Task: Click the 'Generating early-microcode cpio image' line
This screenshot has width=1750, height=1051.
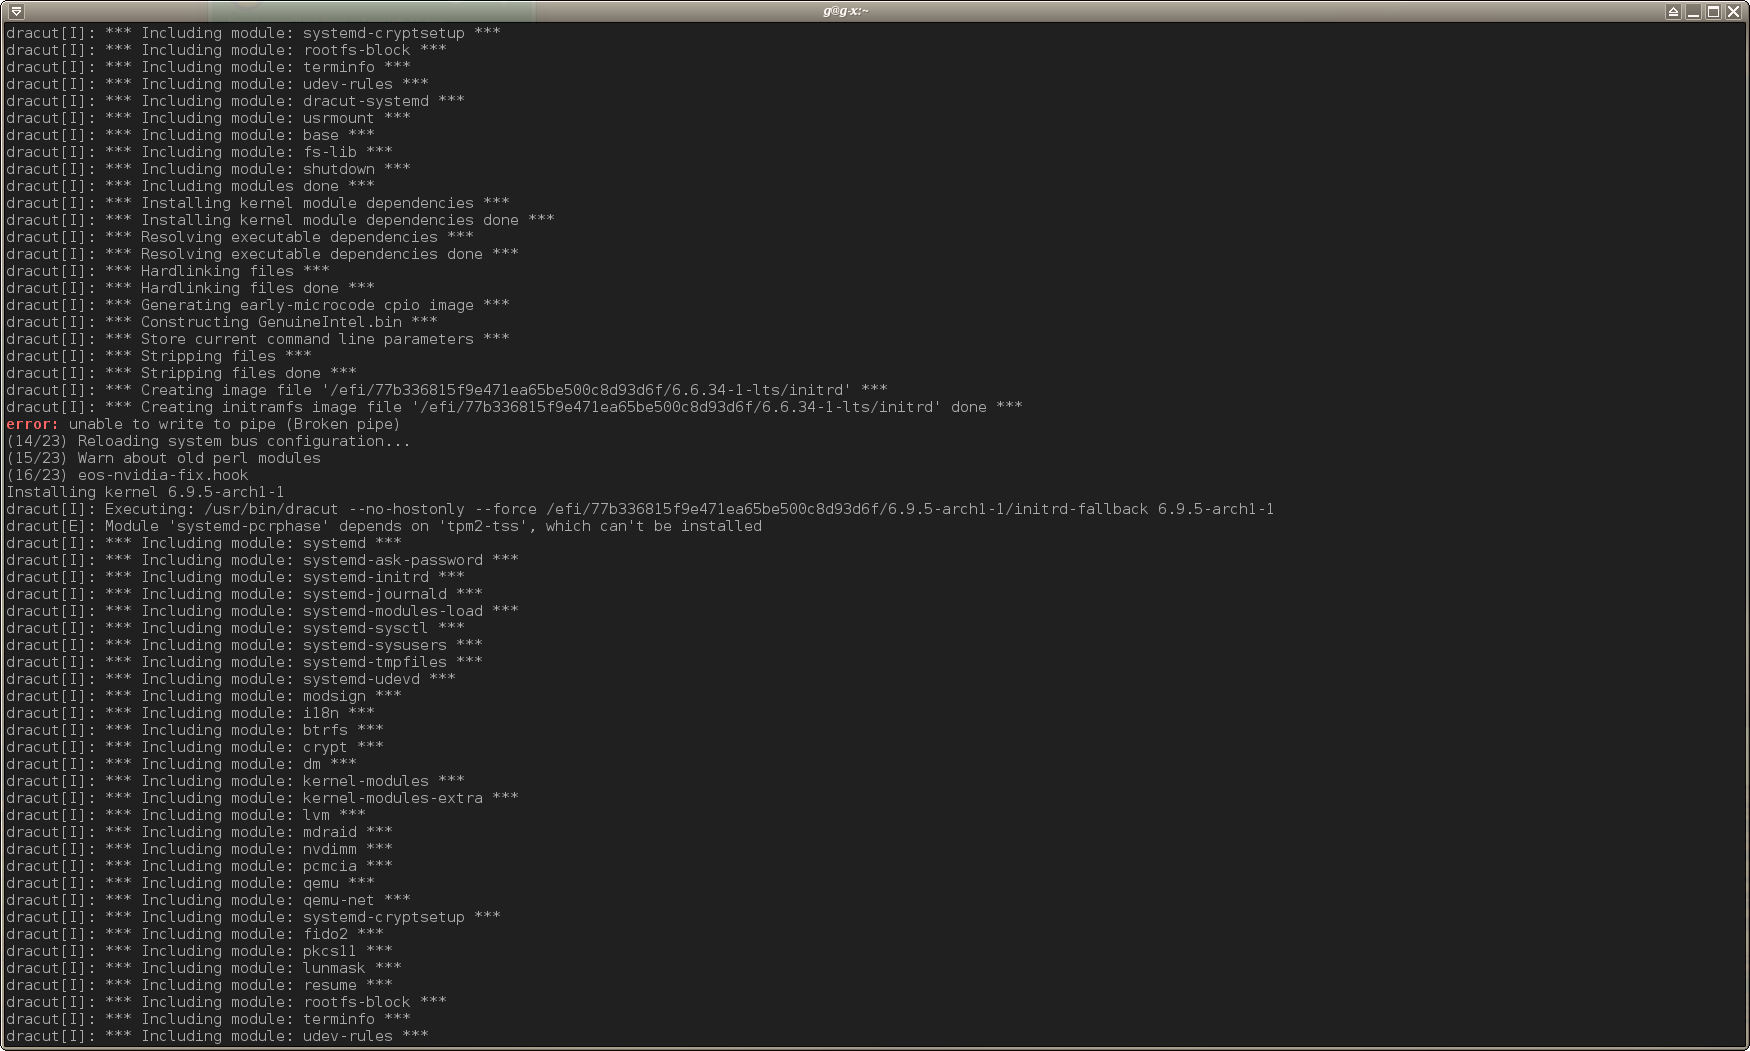Action: click(x=258, y=305)
